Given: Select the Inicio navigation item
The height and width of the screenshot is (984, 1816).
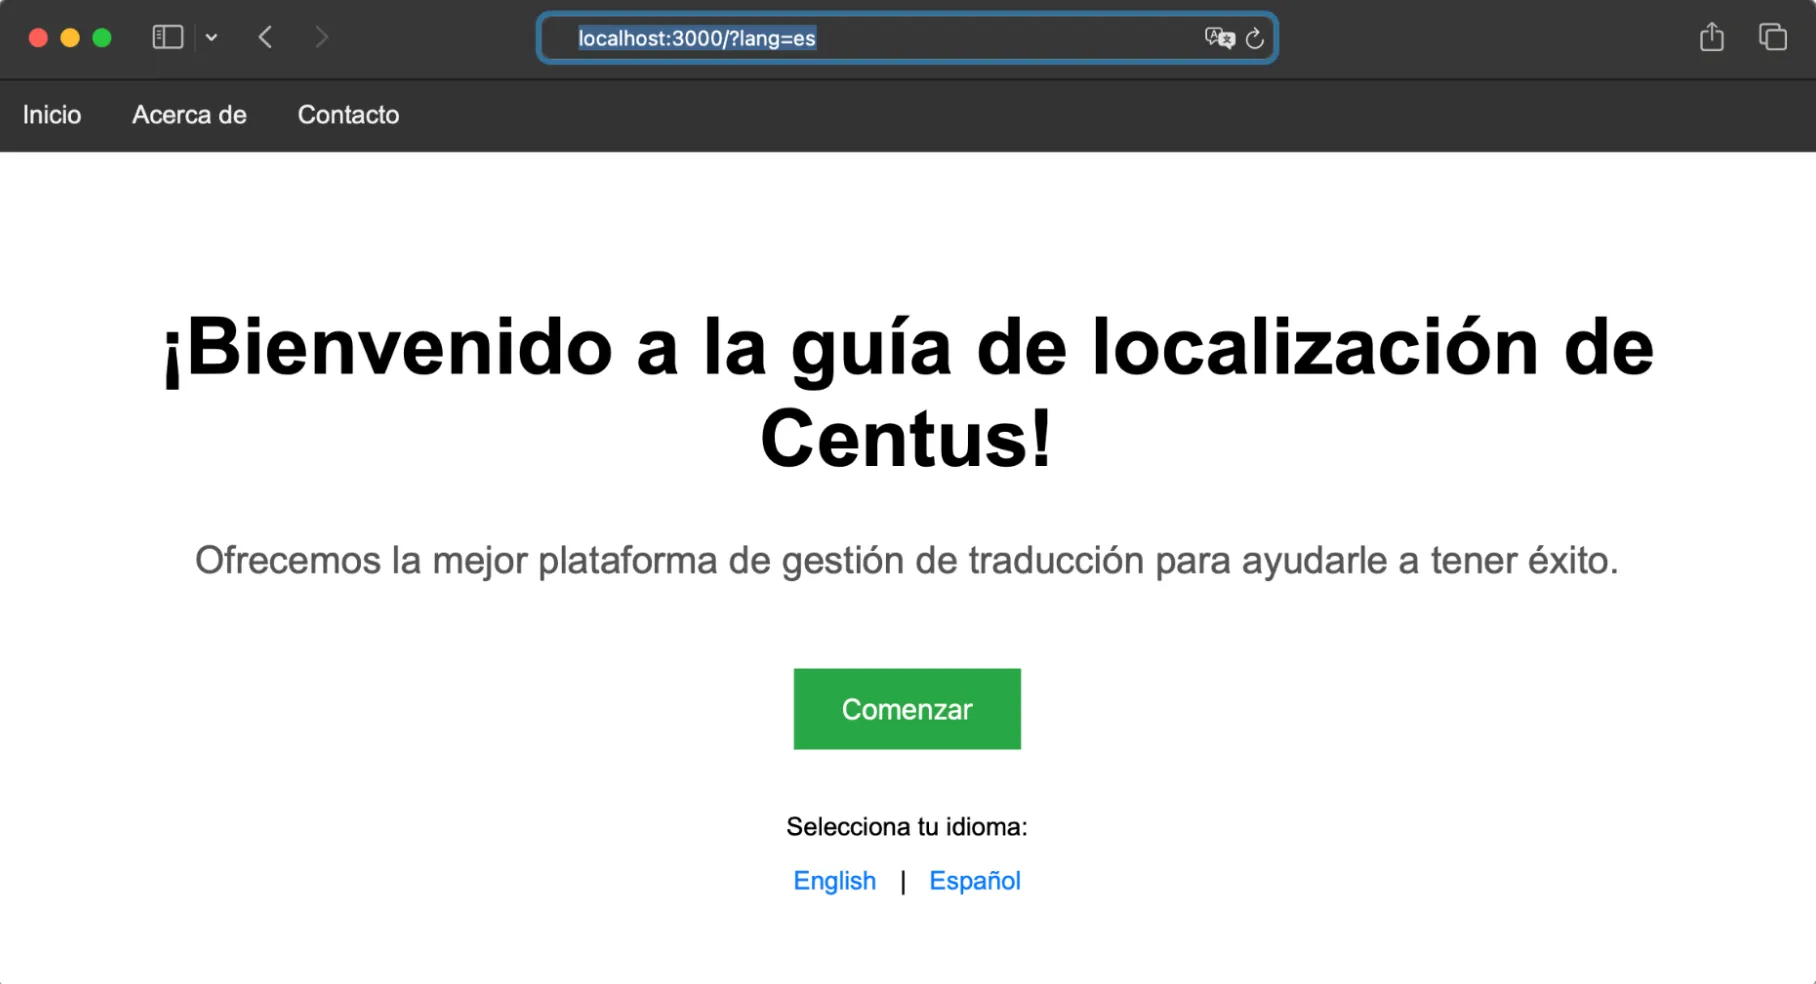Looking at the screenshot, I should pyautogui.click(x=52, y=115).
